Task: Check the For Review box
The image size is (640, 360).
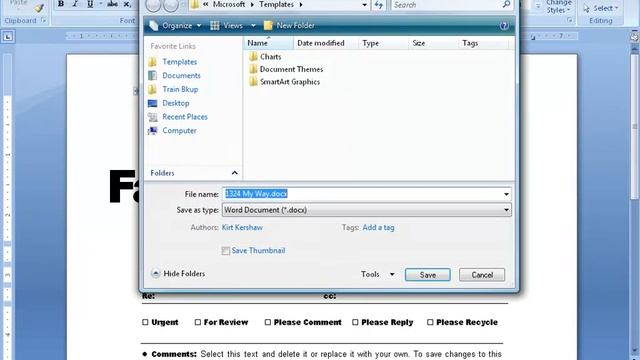Action: point(198,322)
